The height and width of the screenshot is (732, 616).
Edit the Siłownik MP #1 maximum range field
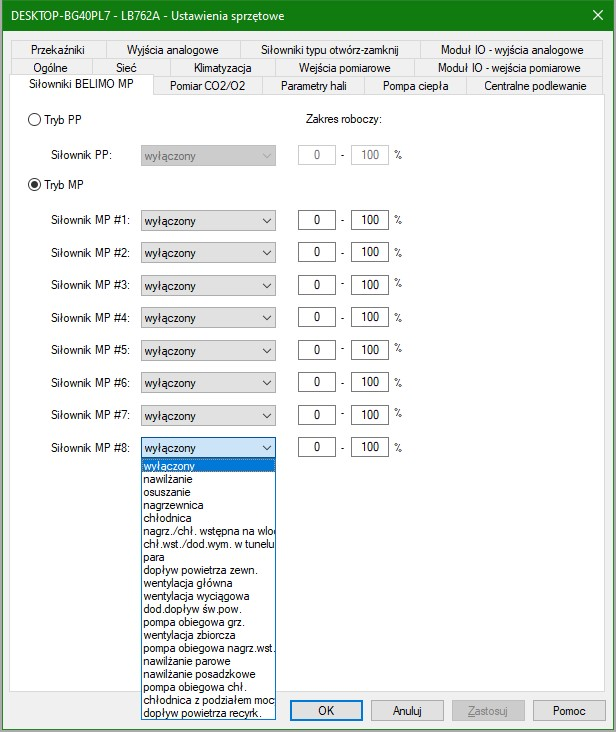click(370, 220)
